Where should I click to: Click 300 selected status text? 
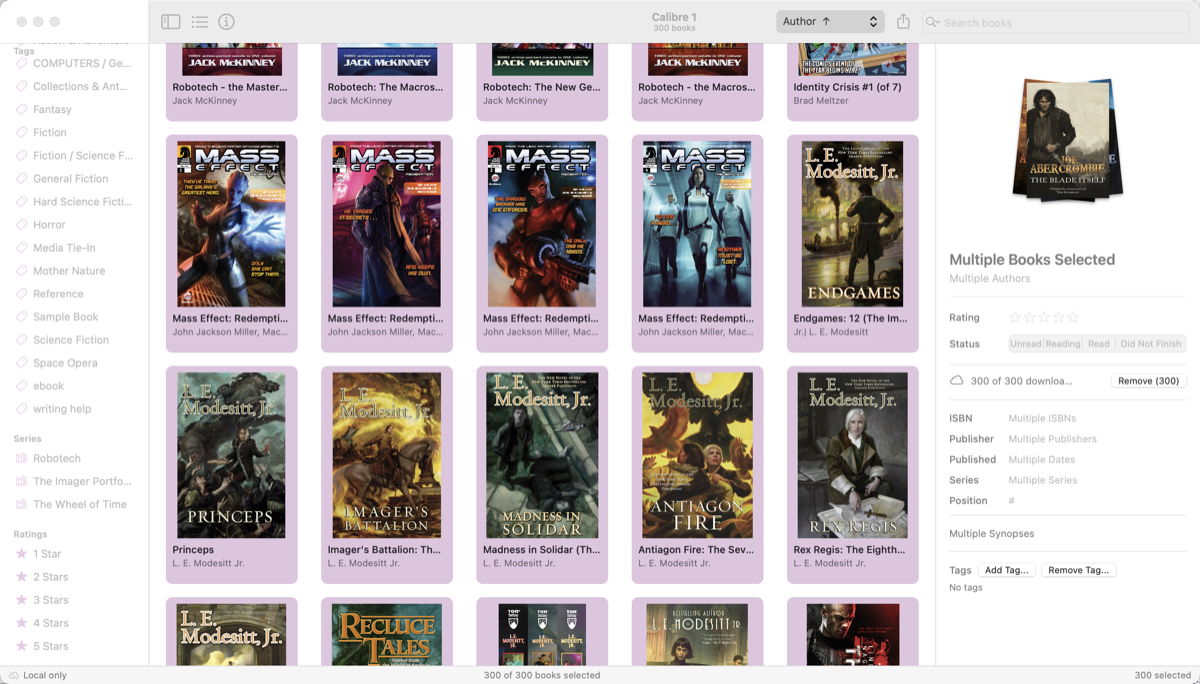[1162, 675]
